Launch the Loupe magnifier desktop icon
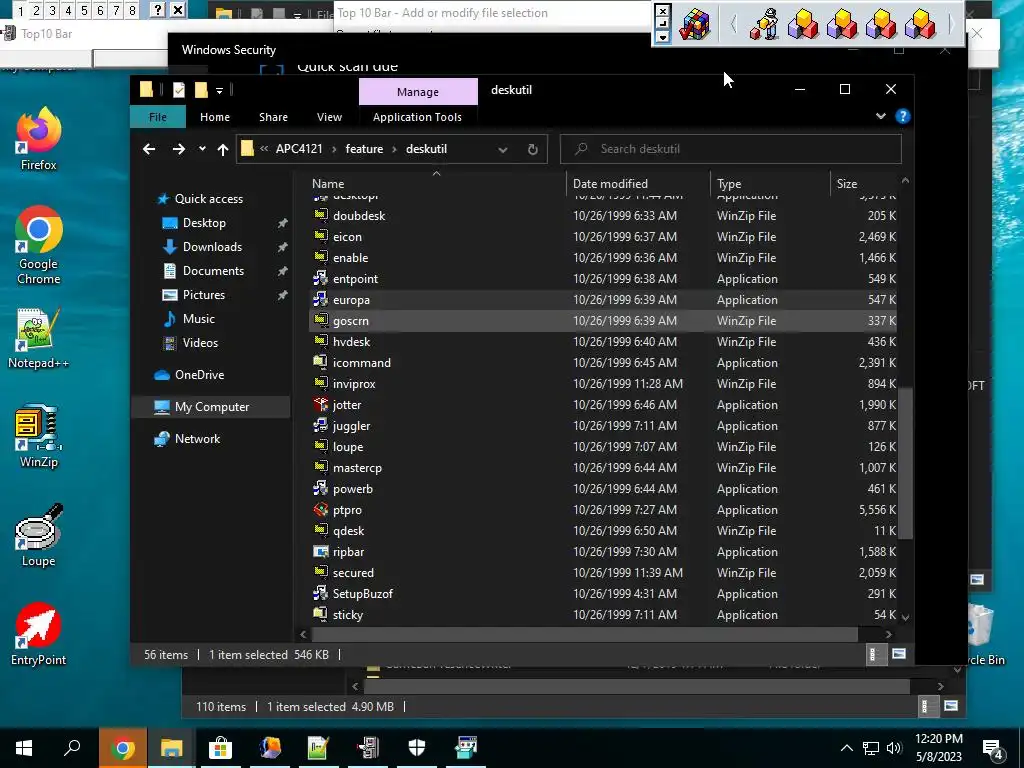The image size is (1024, 768). click(x=39, y=536)
